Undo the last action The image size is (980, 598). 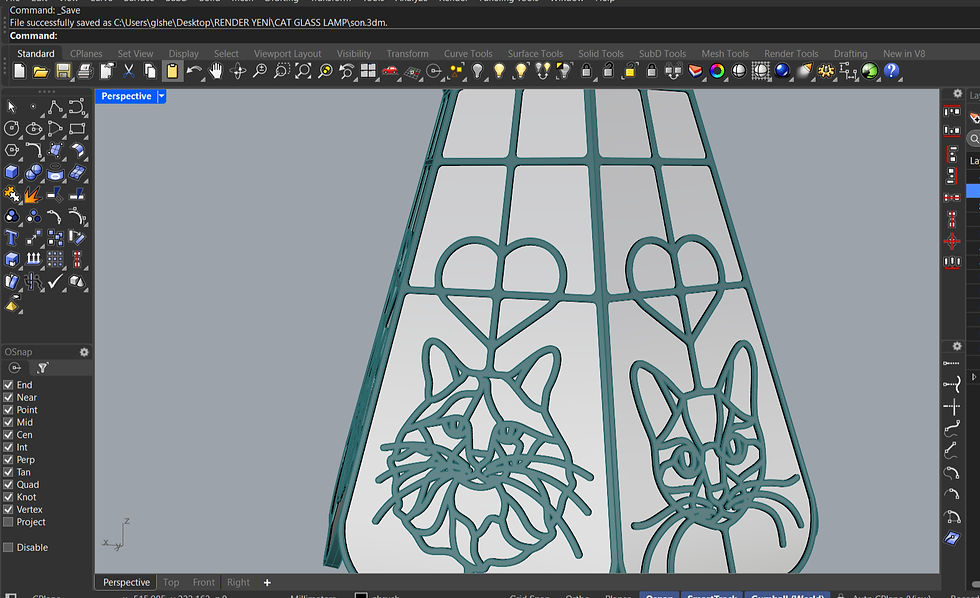pyautogui.click(x=194, y=71)
